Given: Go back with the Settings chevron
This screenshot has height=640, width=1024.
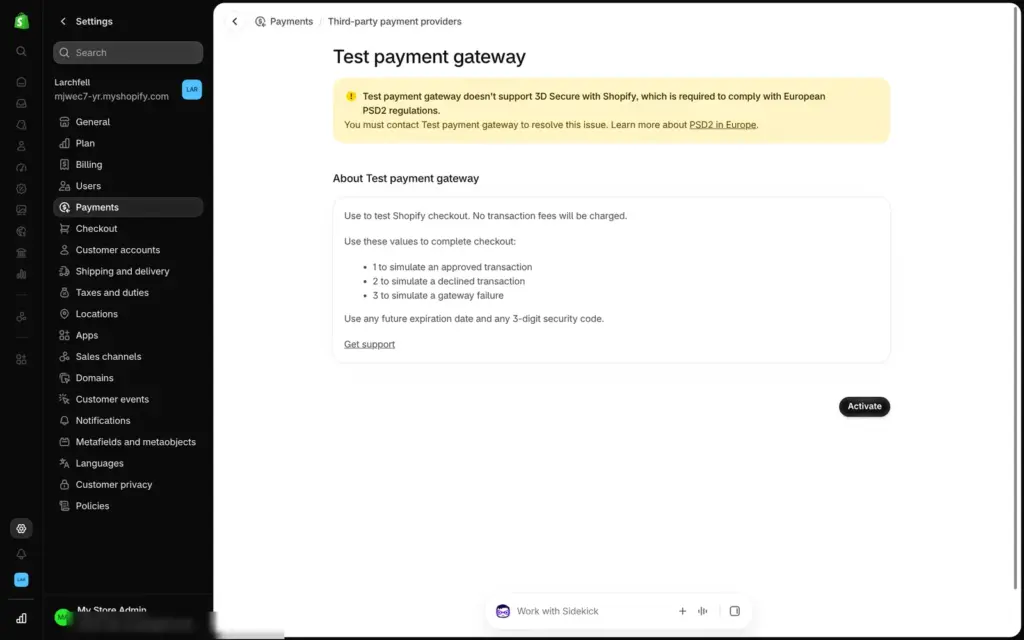Looking at the screenshot, I should tap(63, 22).
